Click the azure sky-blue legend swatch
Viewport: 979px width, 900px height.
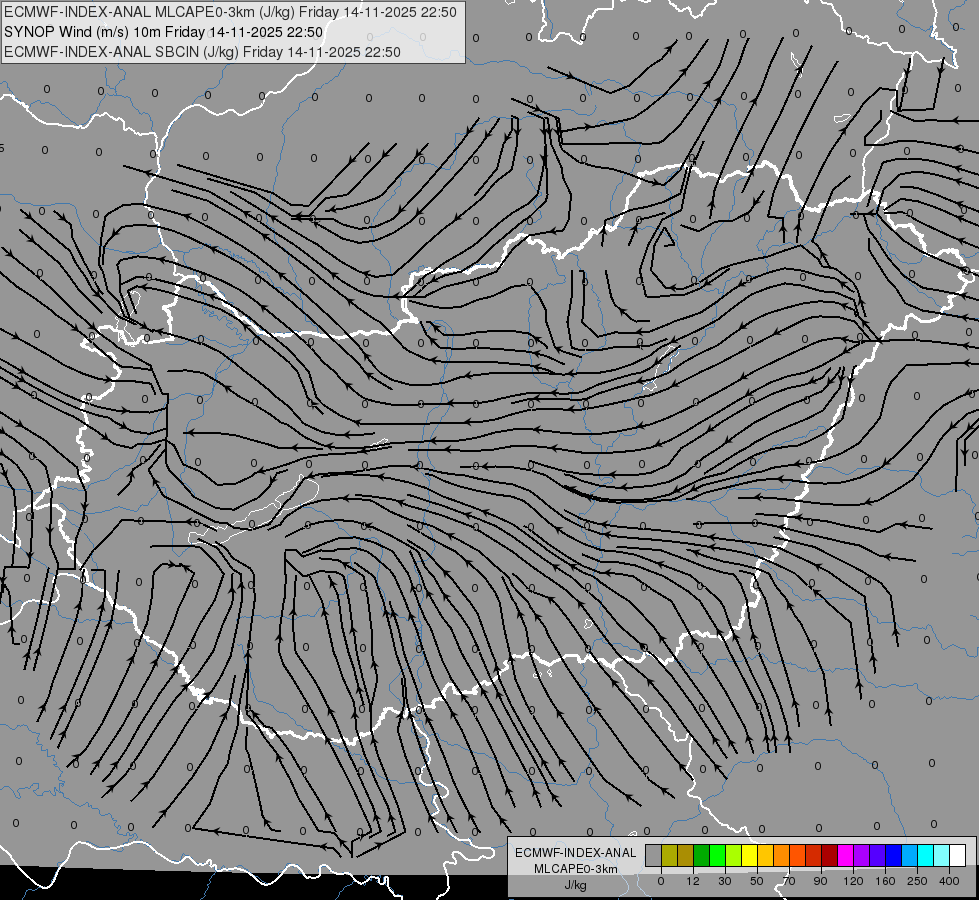click(x=909, y=855)
